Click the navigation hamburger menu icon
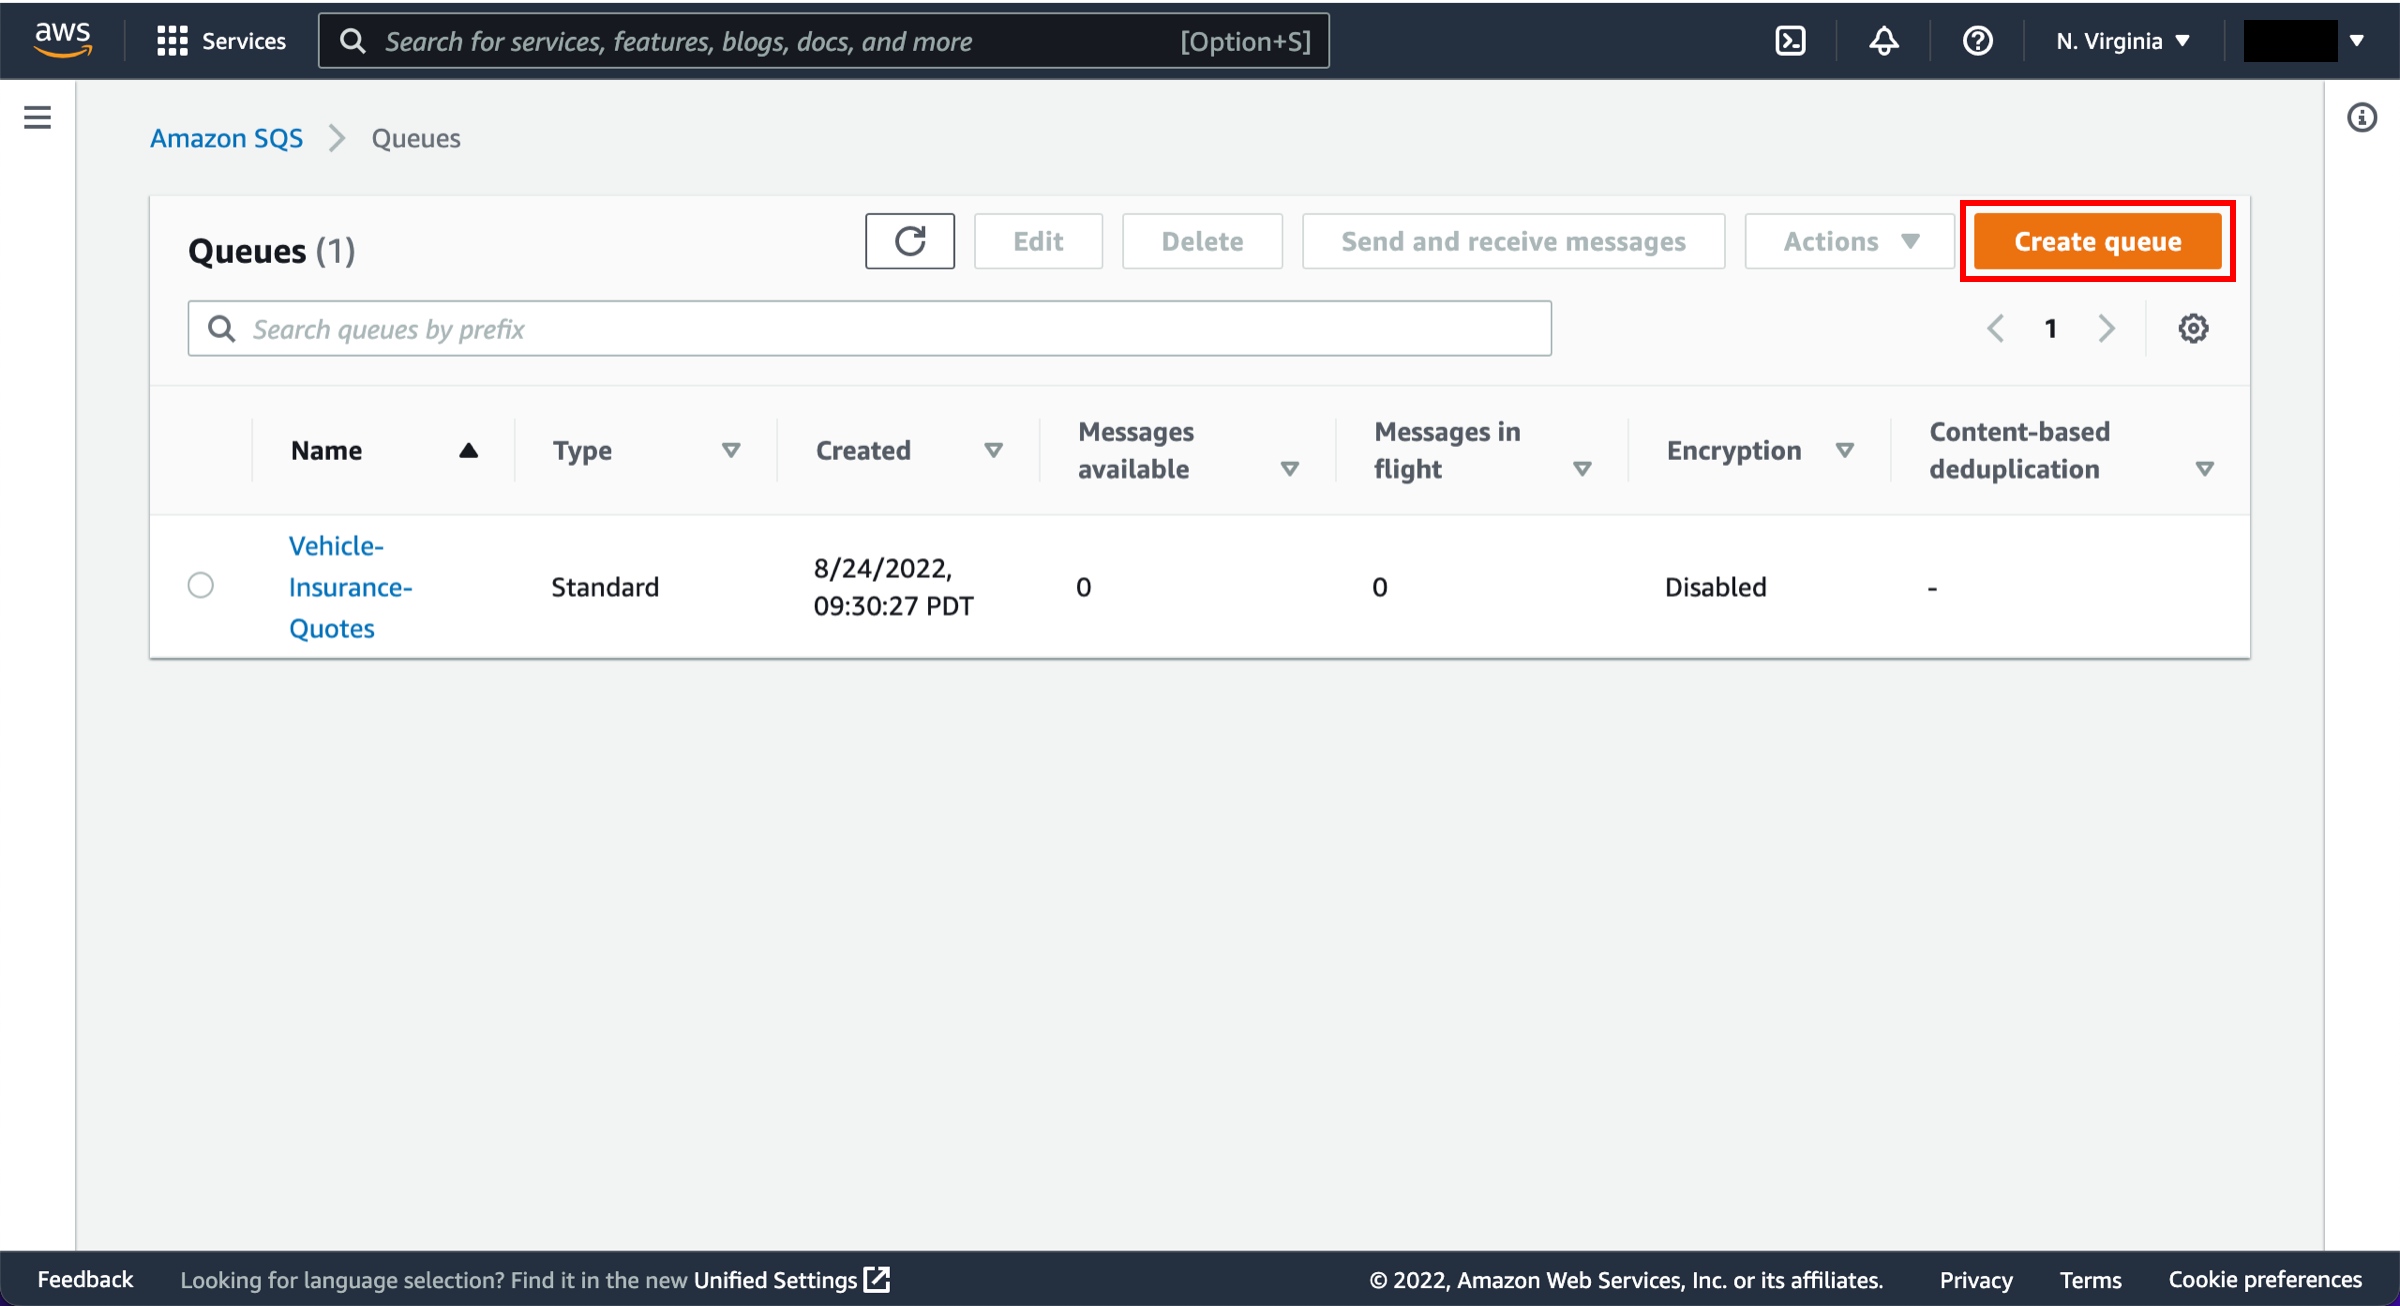 [x=35, y=117]
